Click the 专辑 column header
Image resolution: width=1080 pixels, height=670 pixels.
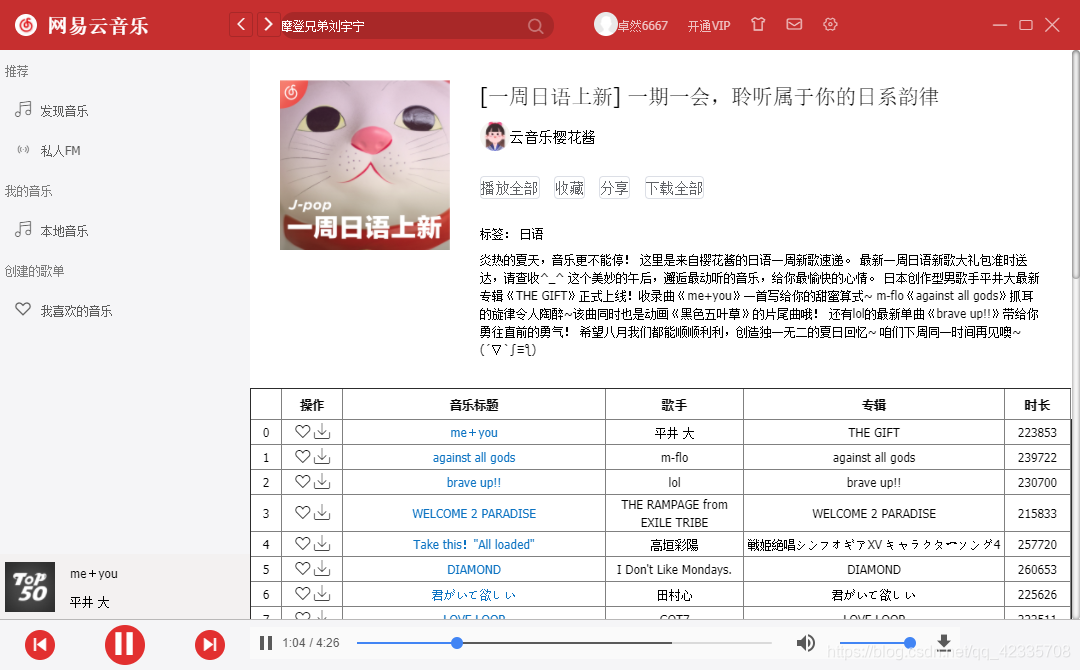[x=874, y=405]
